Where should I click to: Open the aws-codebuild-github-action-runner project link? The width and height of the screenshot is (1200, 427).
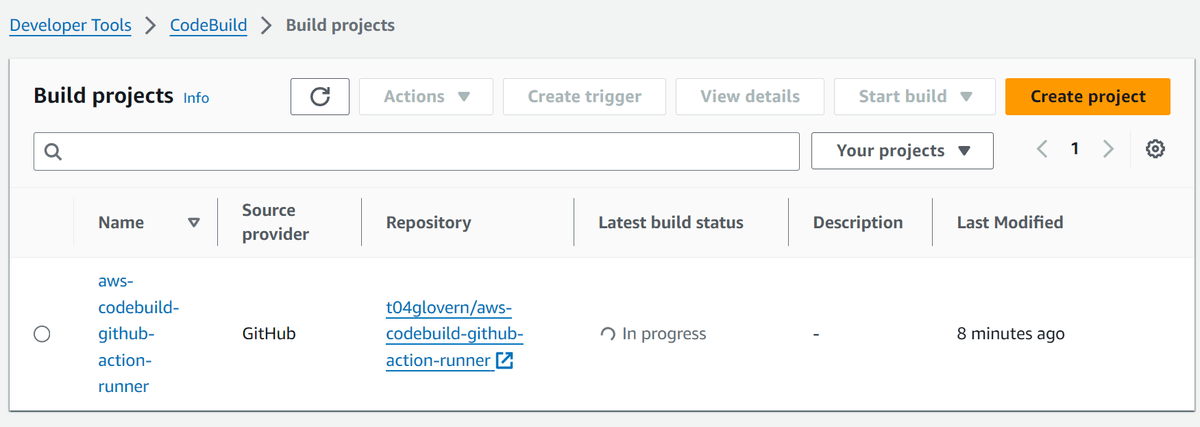point(125,334)
